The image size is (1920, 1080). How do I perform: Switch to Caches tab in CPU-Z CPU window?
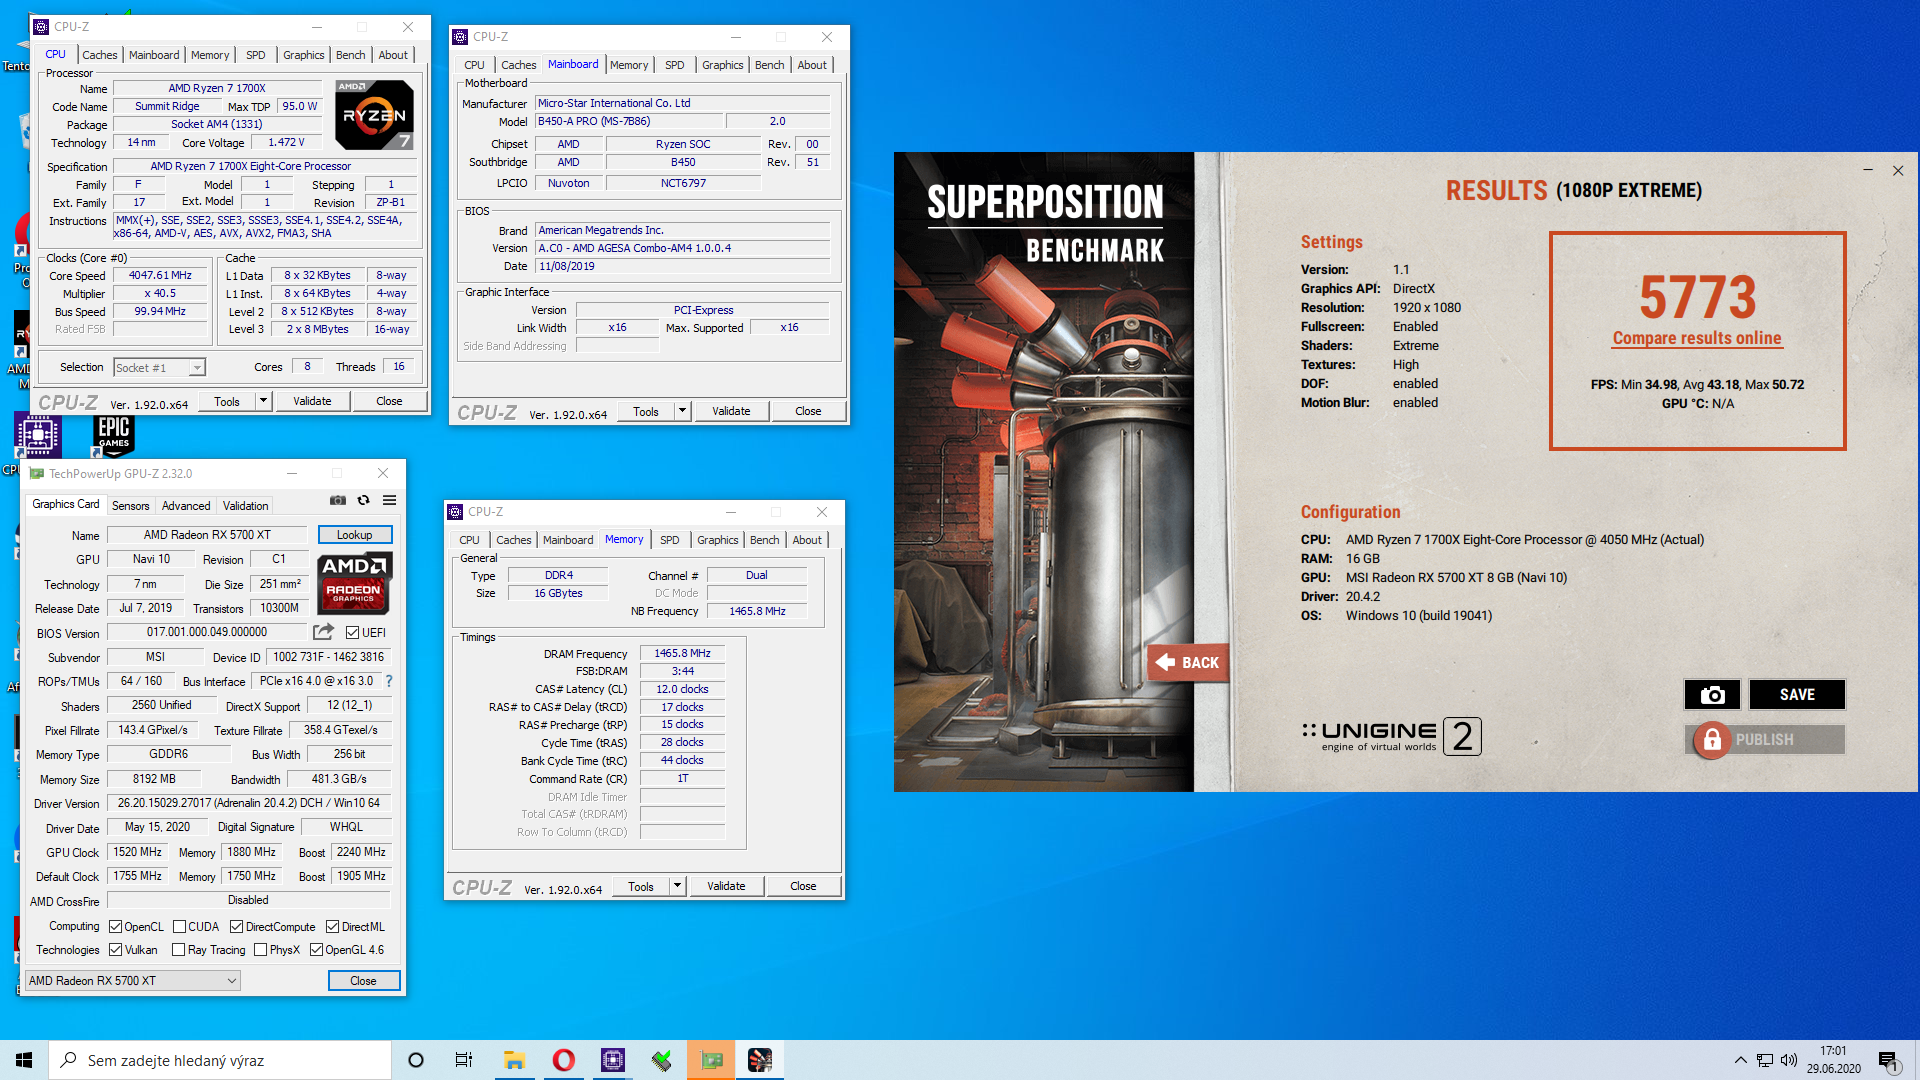(x=99, y=55)
